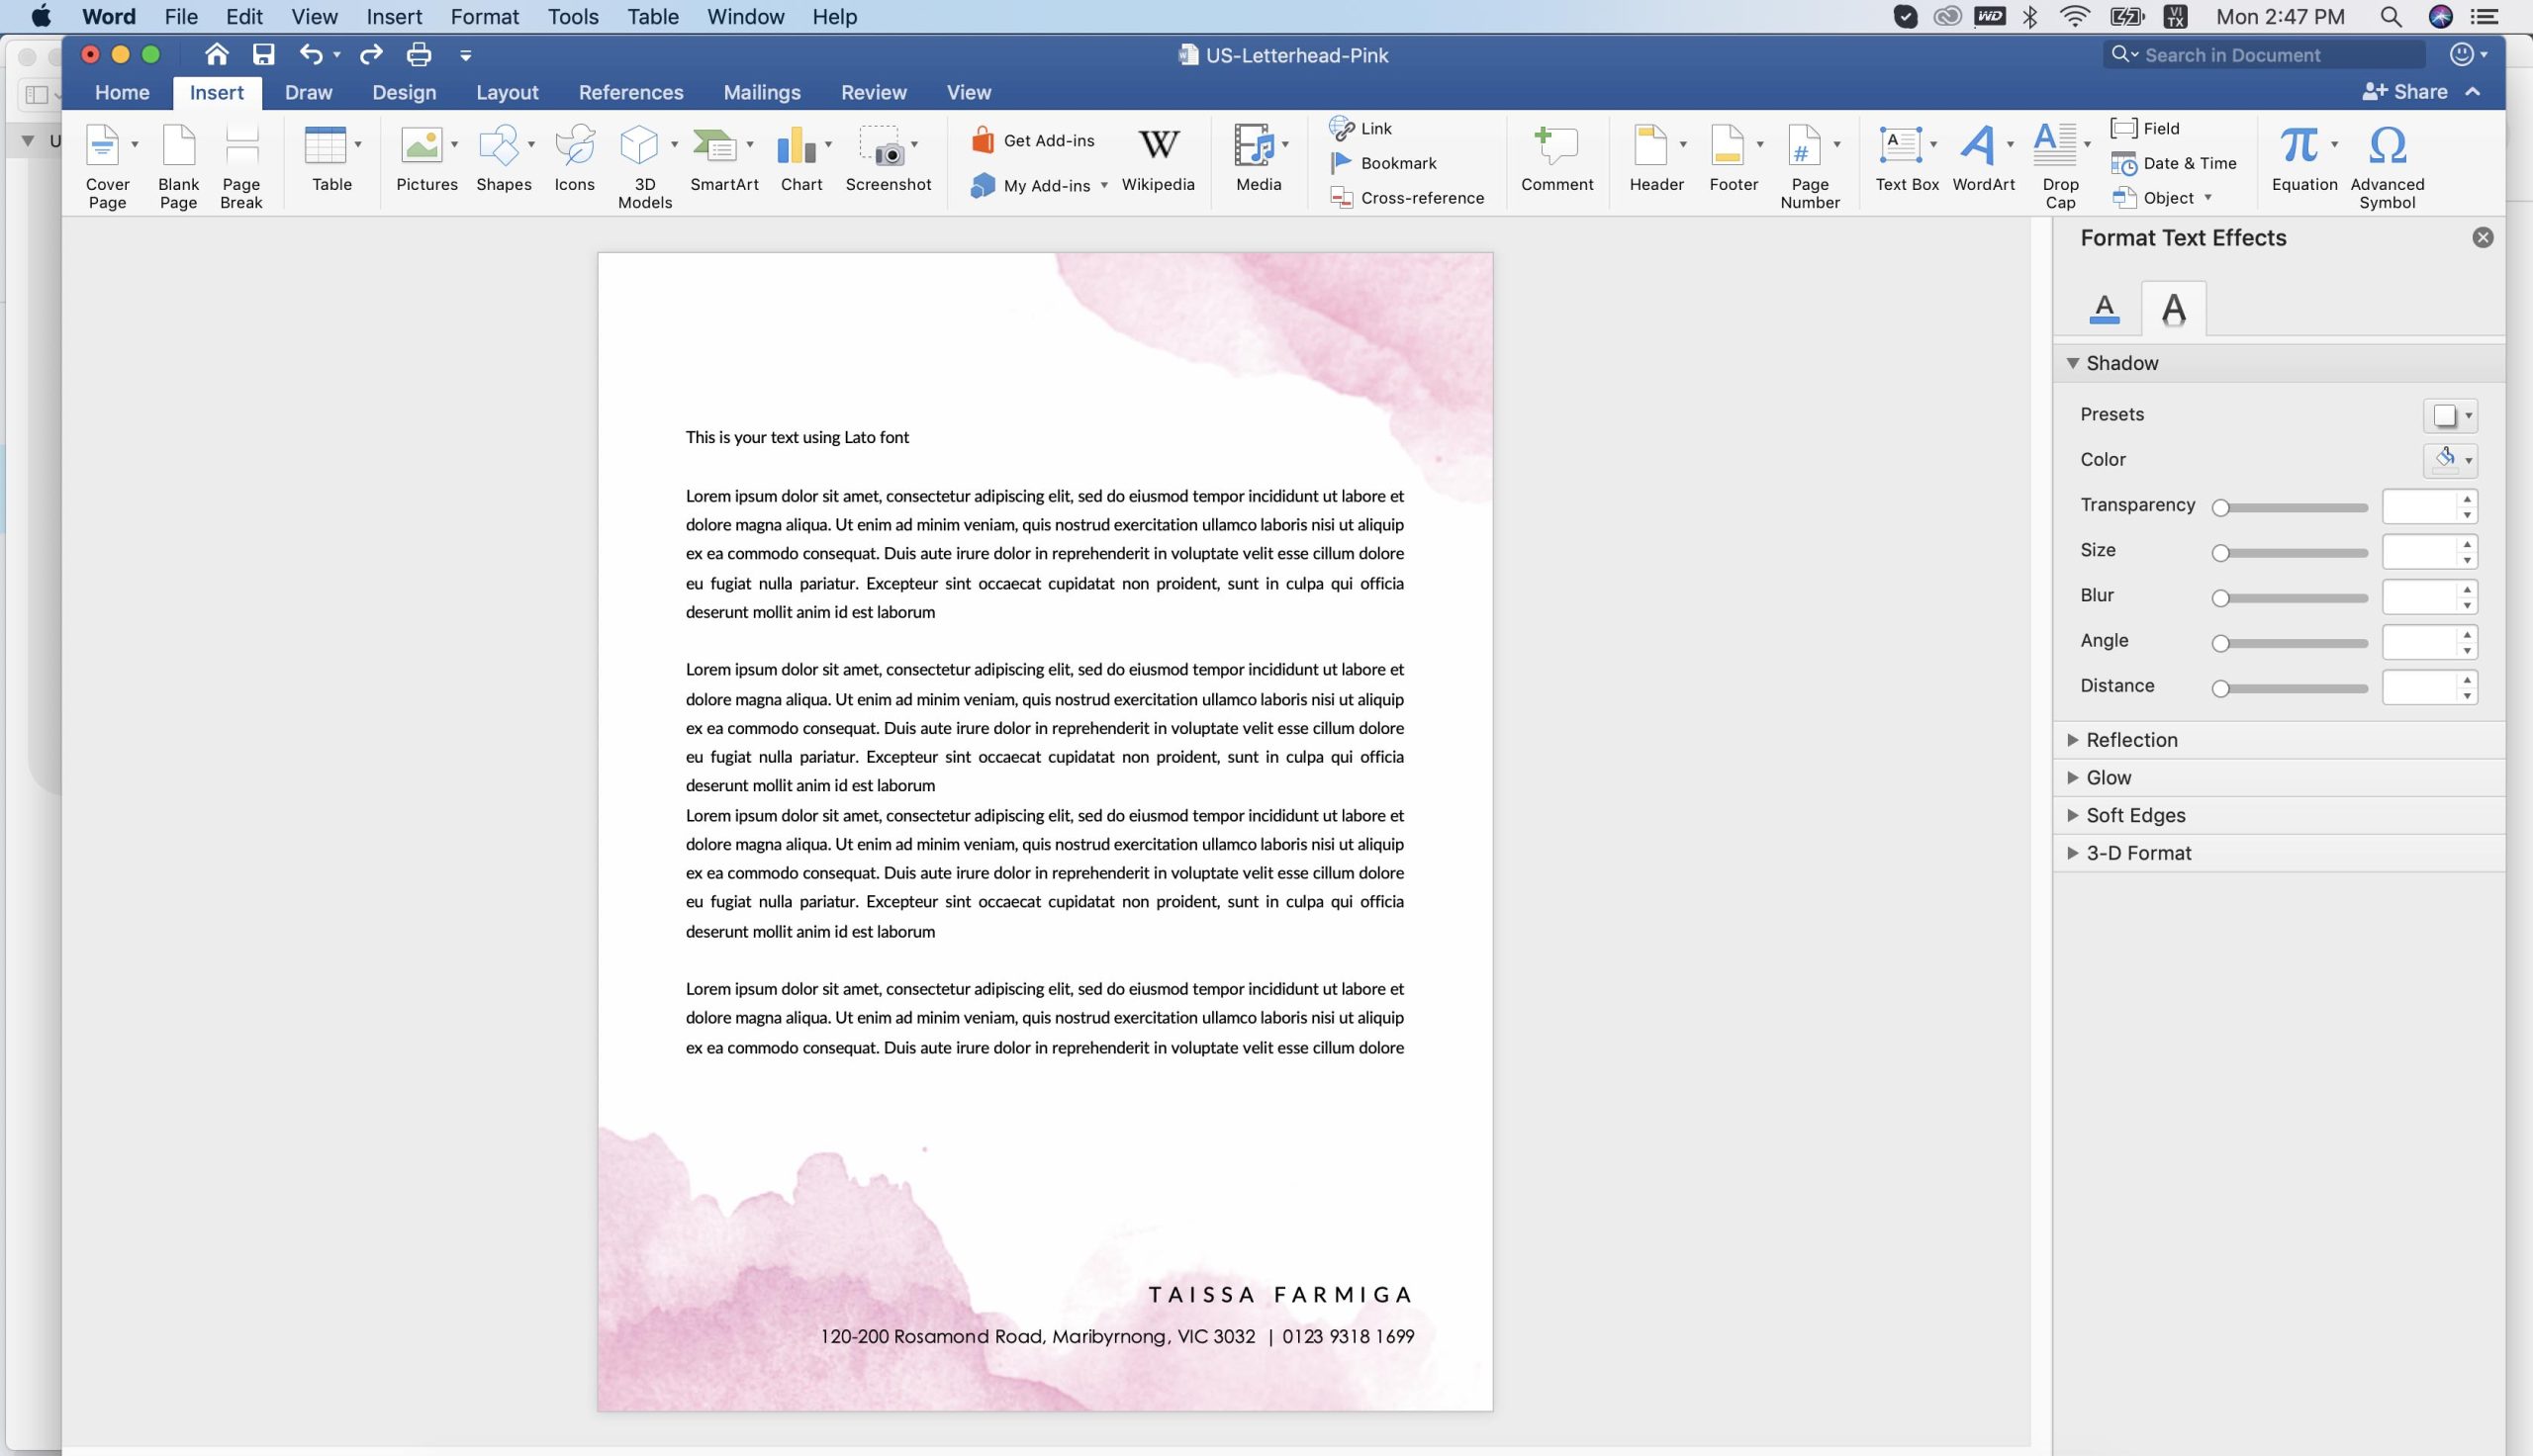
Task: Click the Page Number icon
Action: coord(1804,146)
